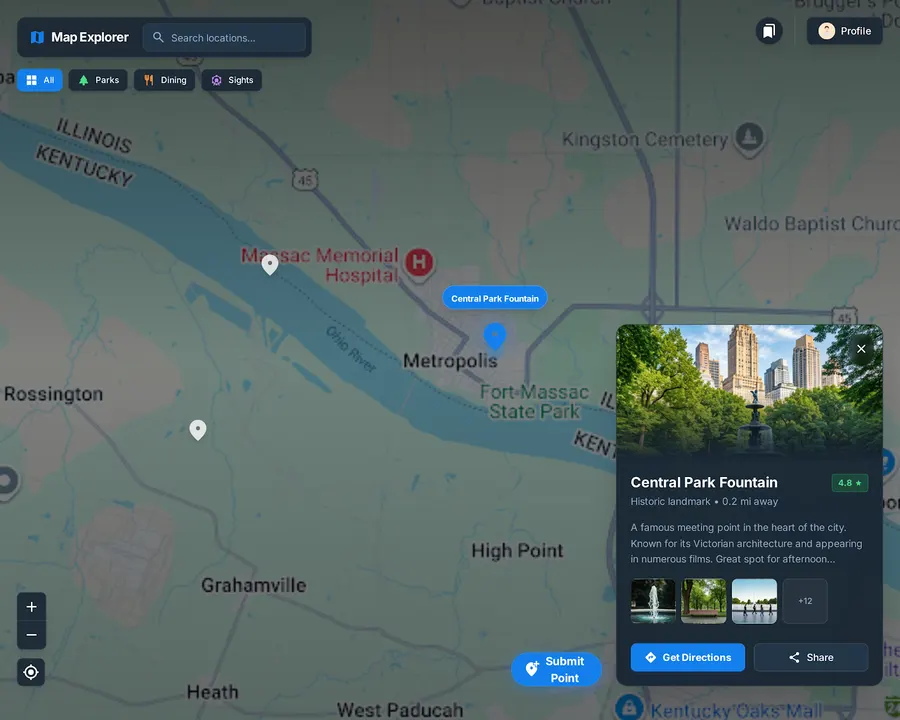Open the Profile menu

pyautogui.click(x=844, y=31)
